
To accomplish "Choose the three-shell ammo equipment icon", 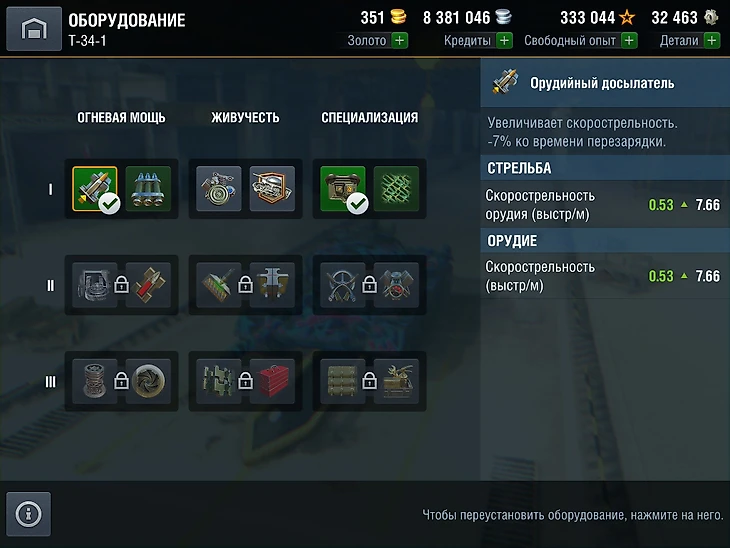I will (x=148, y=189).
